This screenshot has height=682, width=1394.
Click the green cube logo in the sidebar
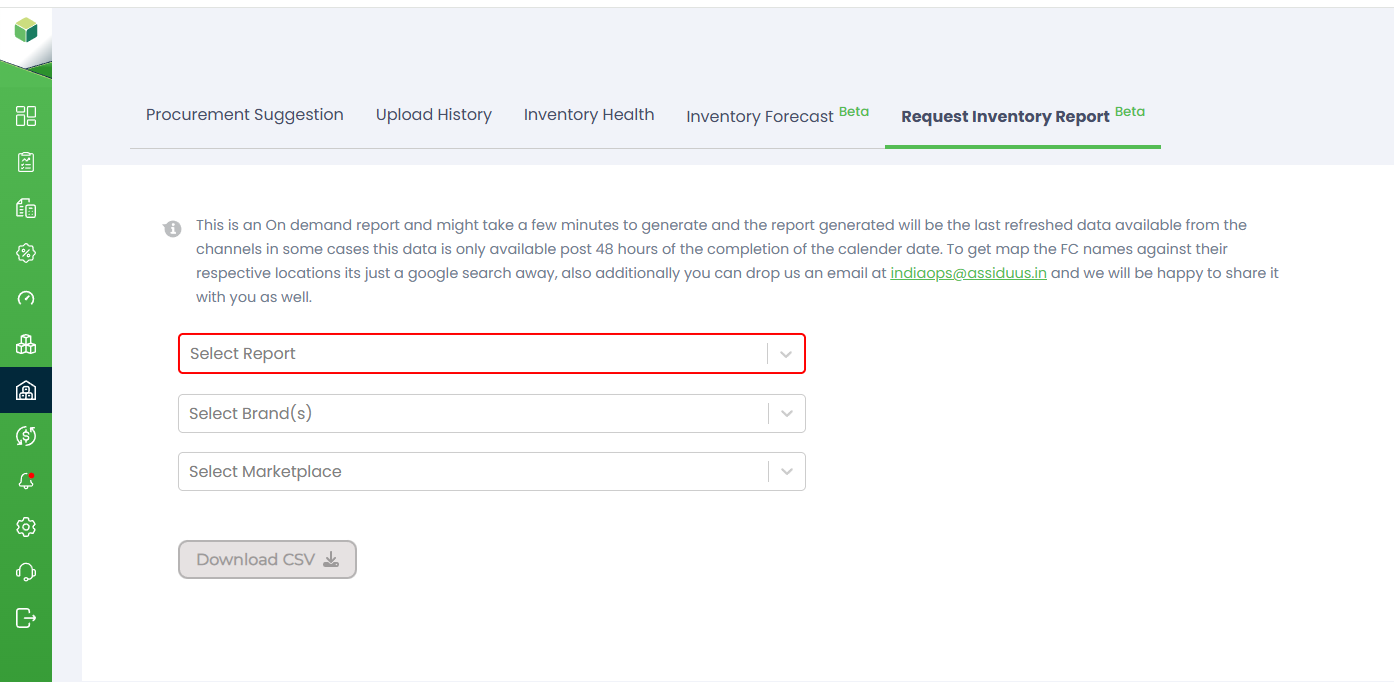point(26,31)
